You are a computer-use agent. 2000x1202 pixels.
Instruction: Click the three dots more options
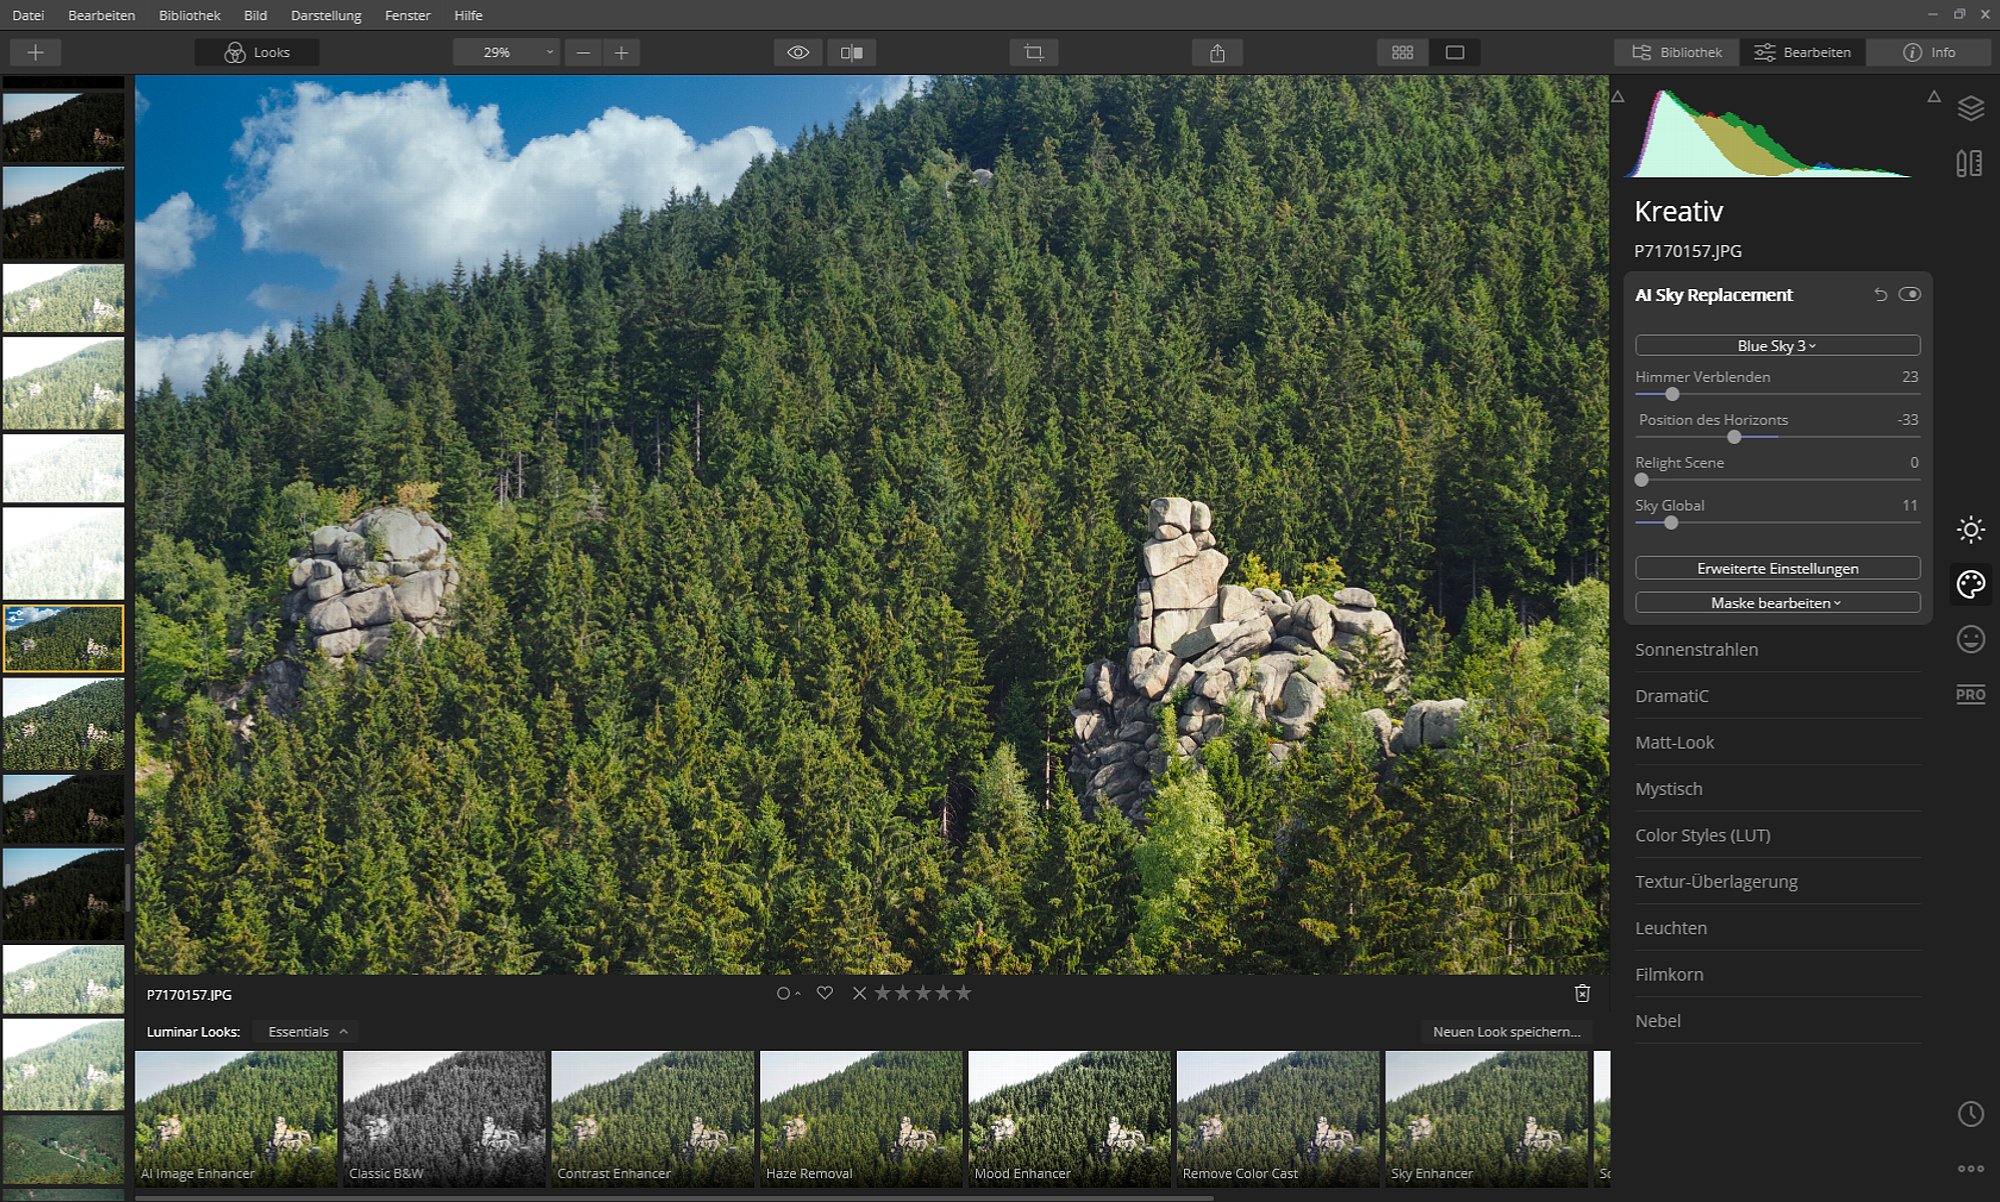coord(1970,1168)
